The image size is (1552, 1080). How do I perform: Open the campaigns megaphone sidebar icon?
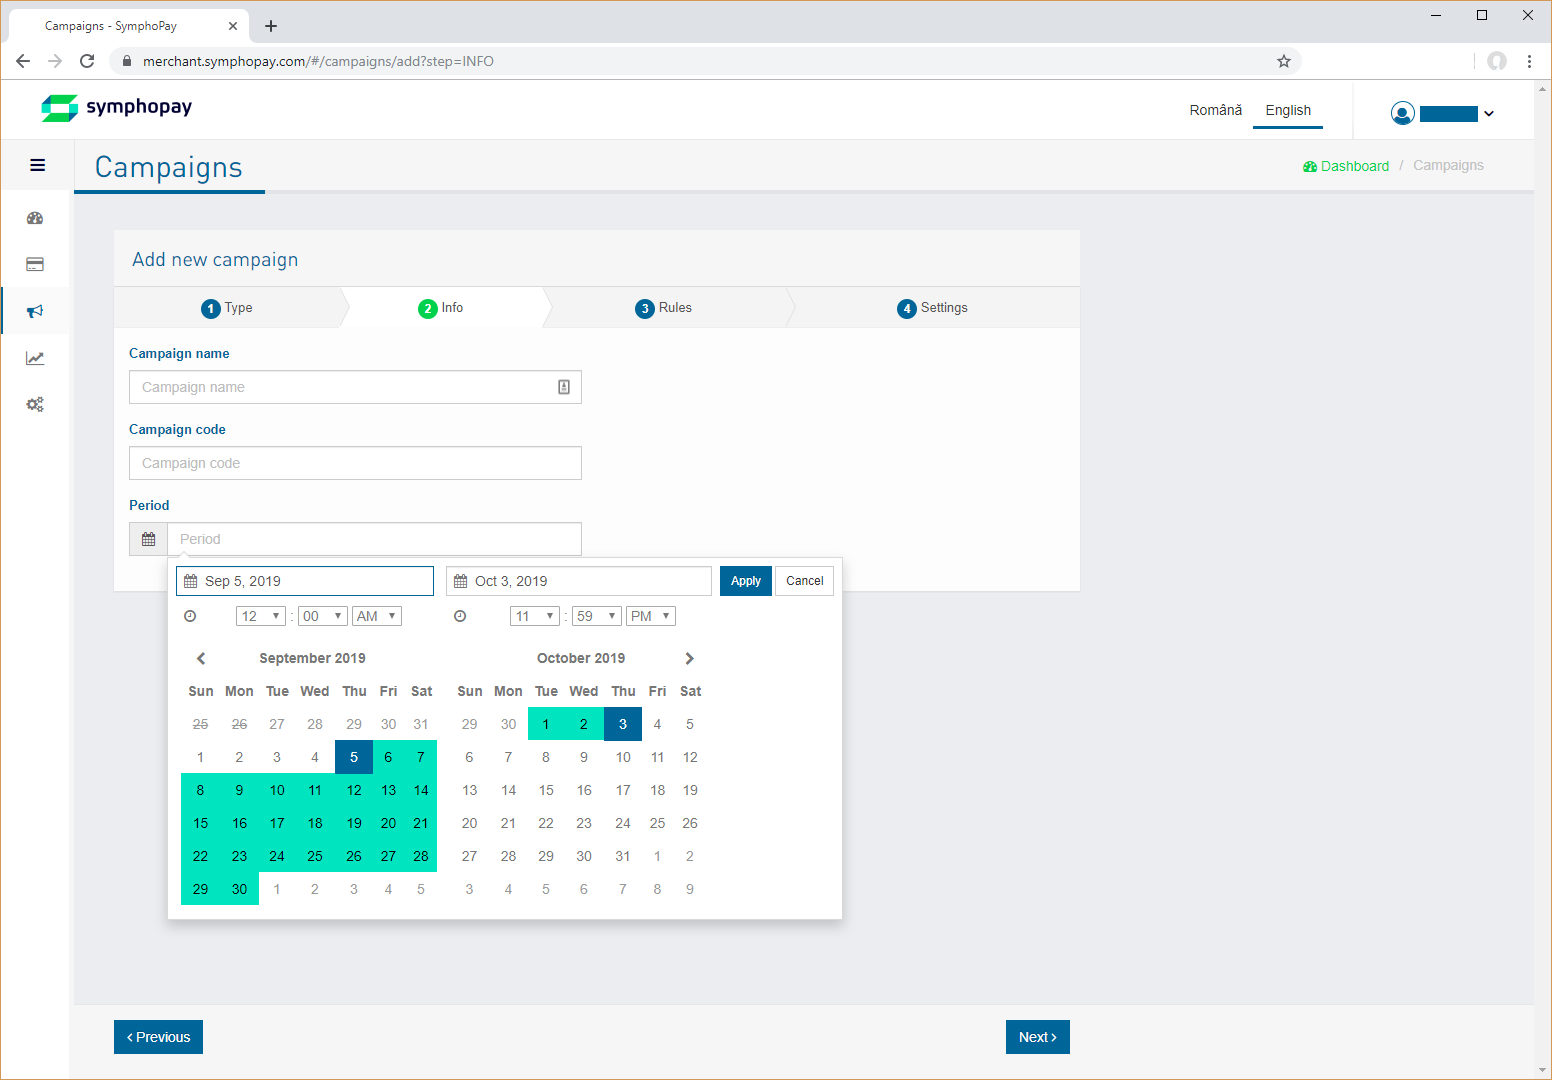[x=35, y=311]
